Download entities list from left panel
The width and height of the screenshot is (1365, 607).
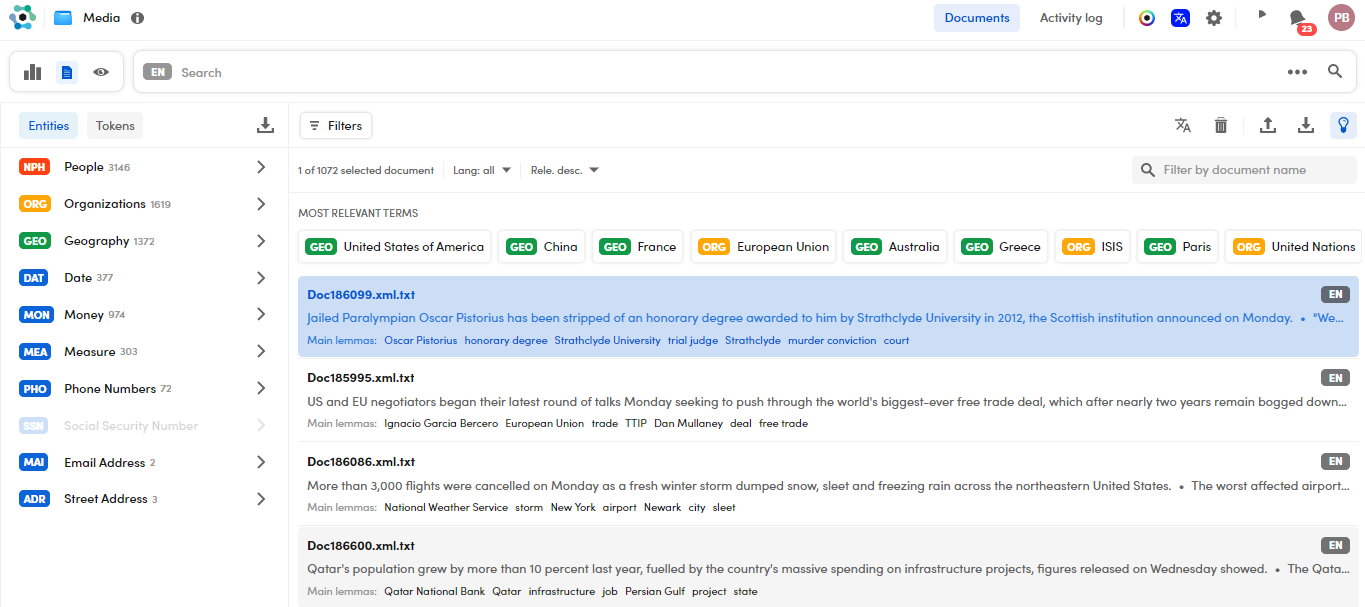(x=265, y=125)
